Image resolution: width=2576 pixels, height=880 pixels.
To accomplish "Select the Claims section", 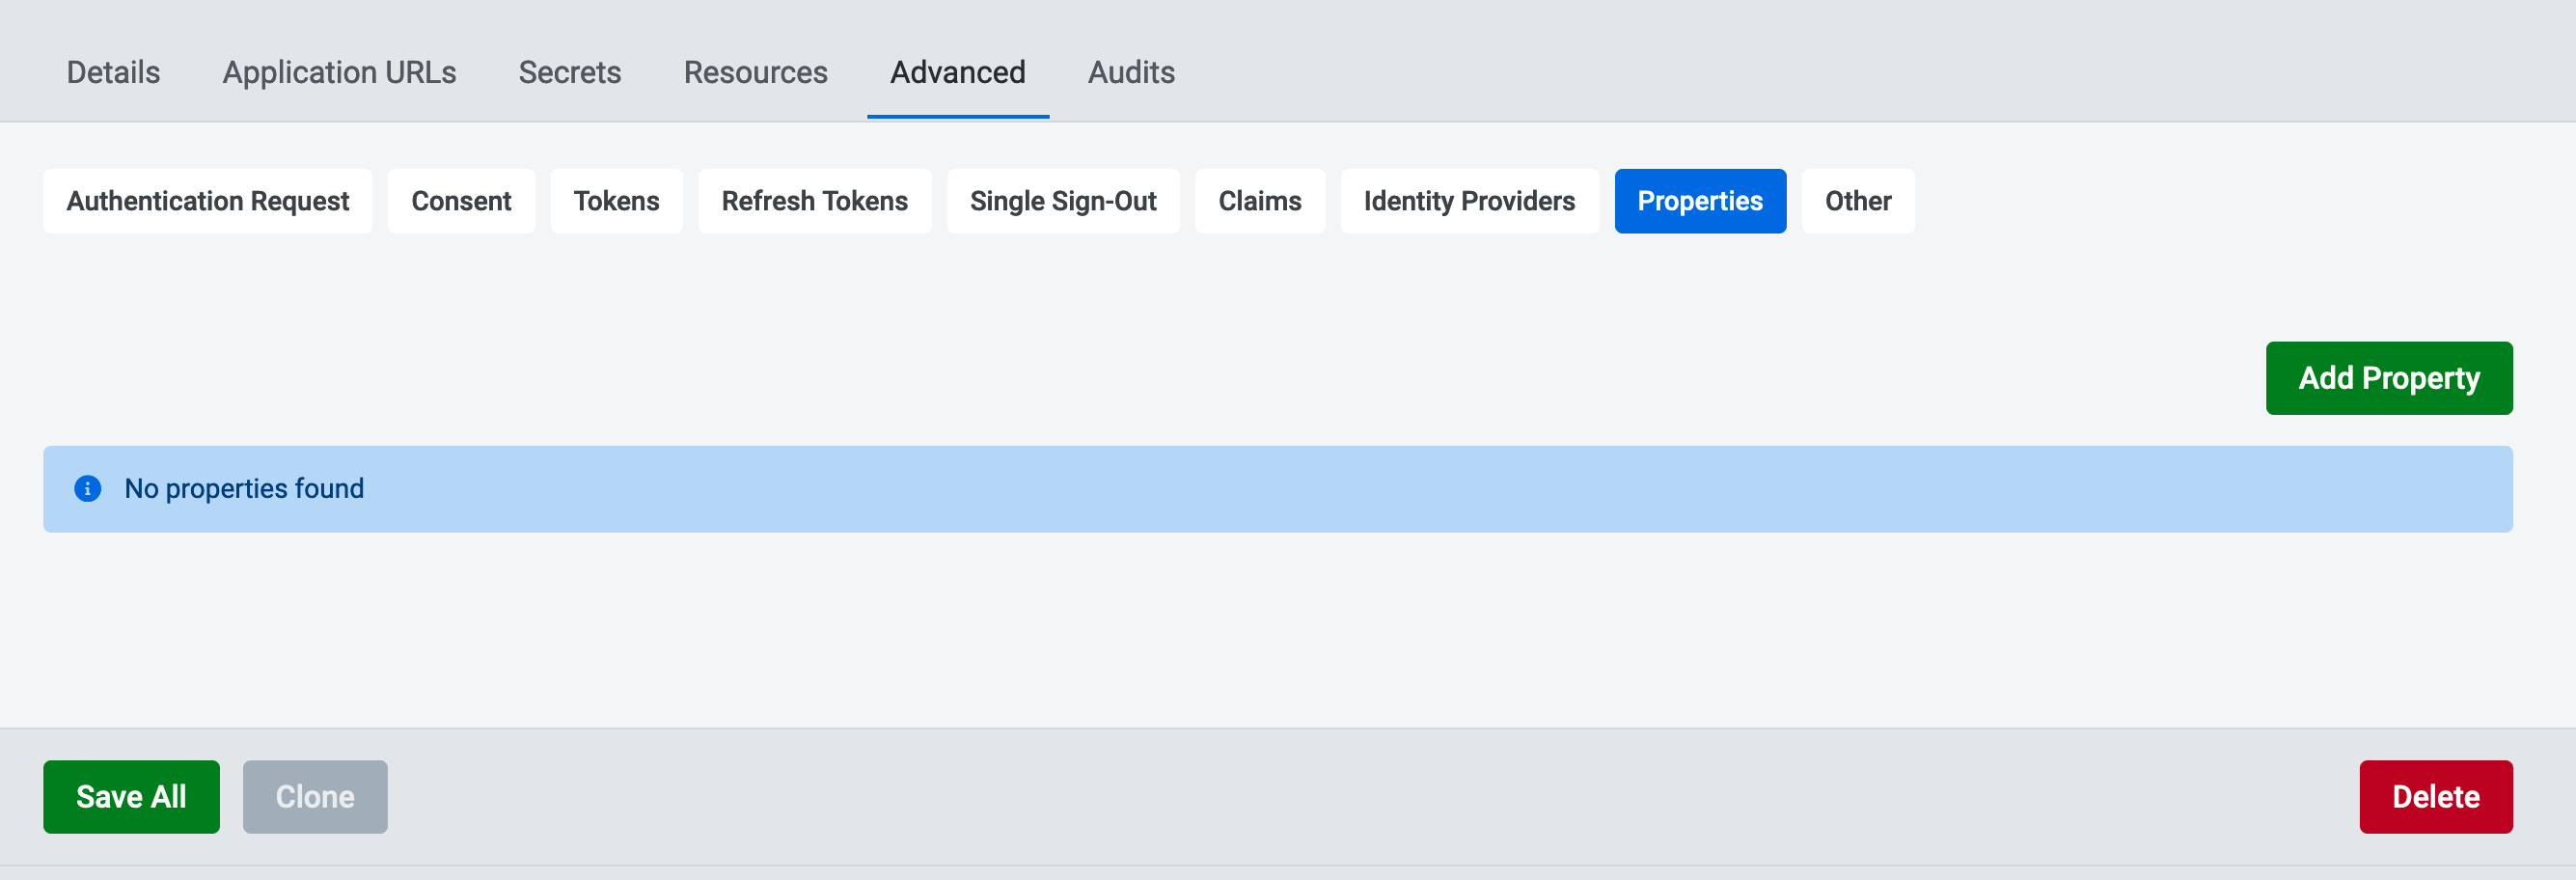I will 1260,200.
